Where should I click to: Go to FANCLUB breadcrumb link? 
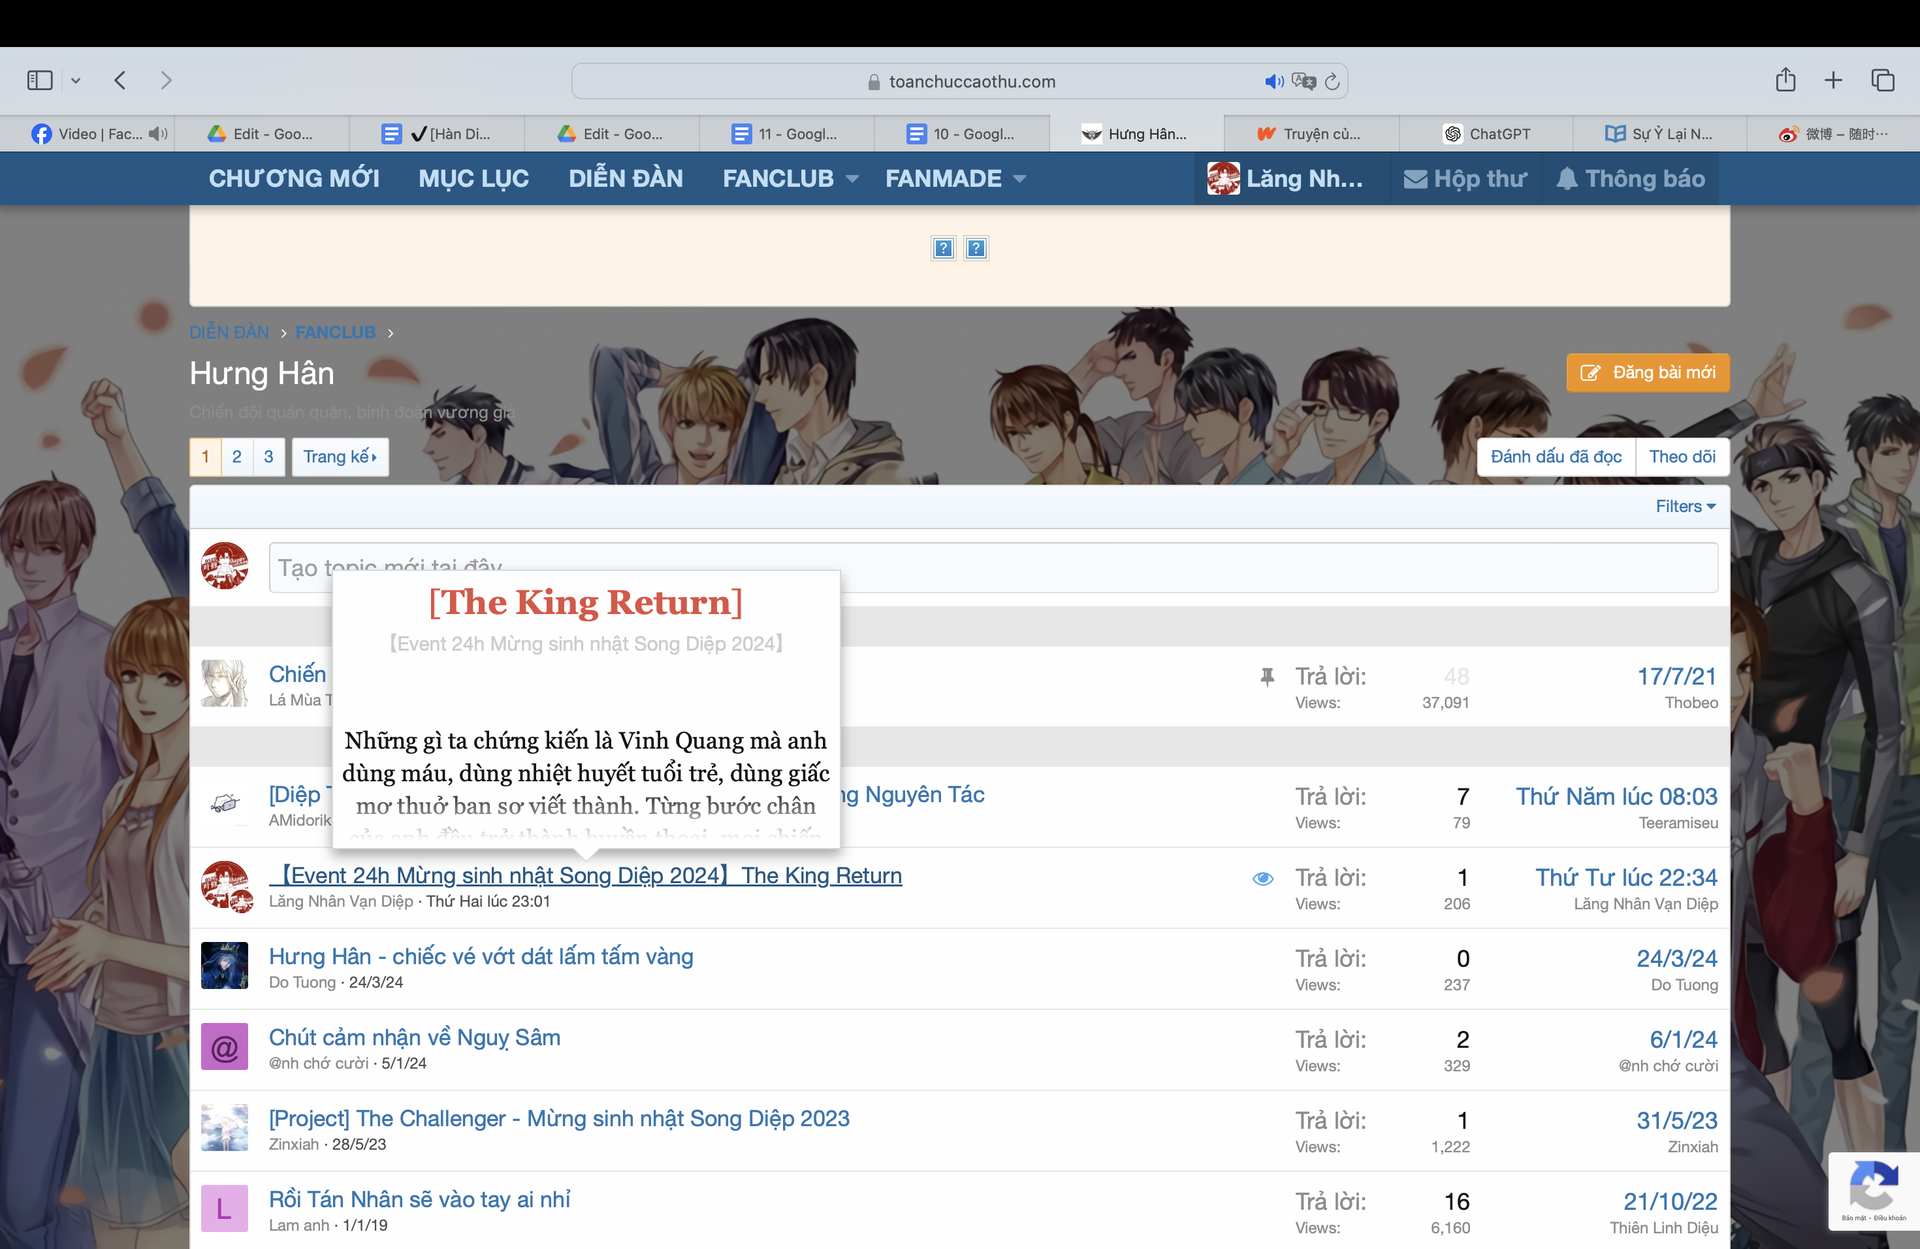coord(335,332)
